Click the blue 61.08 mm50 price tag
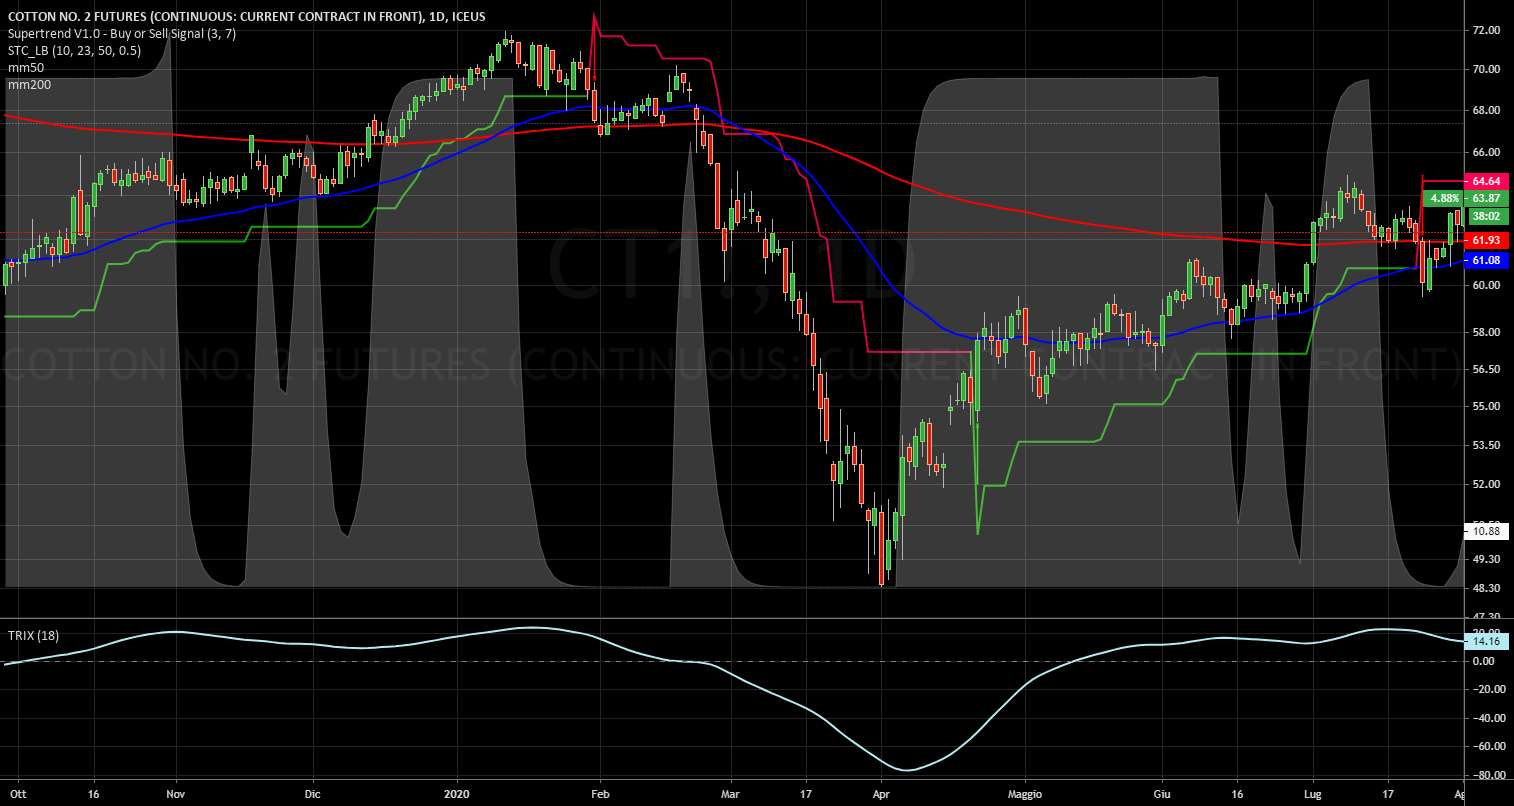The height and width of the screenshot is (806, 1514). 1486,260
